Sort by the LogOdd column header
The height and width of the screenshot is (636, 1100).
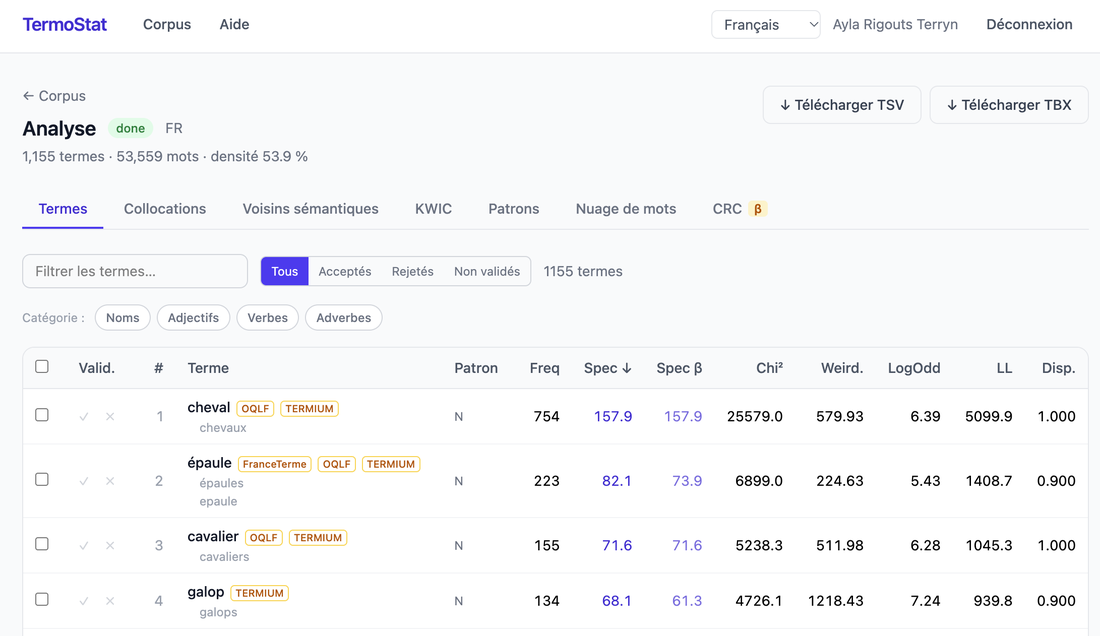click(x=914, y=368)
